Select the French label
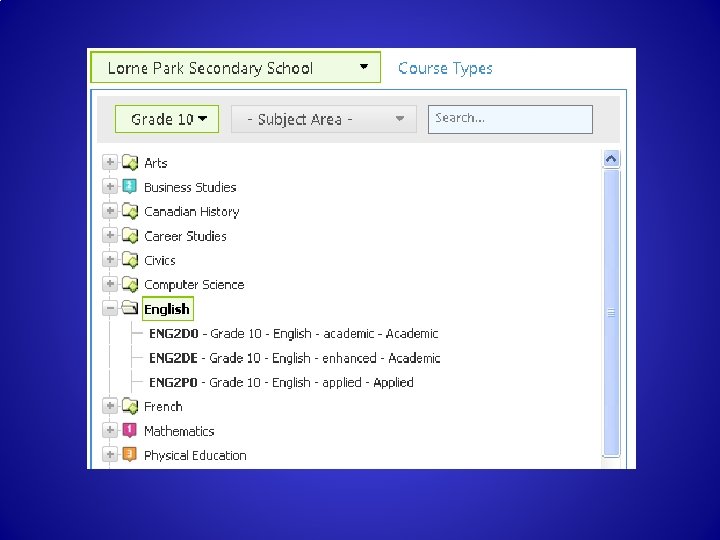Image resolution: width=720 pixels, height=540 pixels. click(x=163, y=407)
